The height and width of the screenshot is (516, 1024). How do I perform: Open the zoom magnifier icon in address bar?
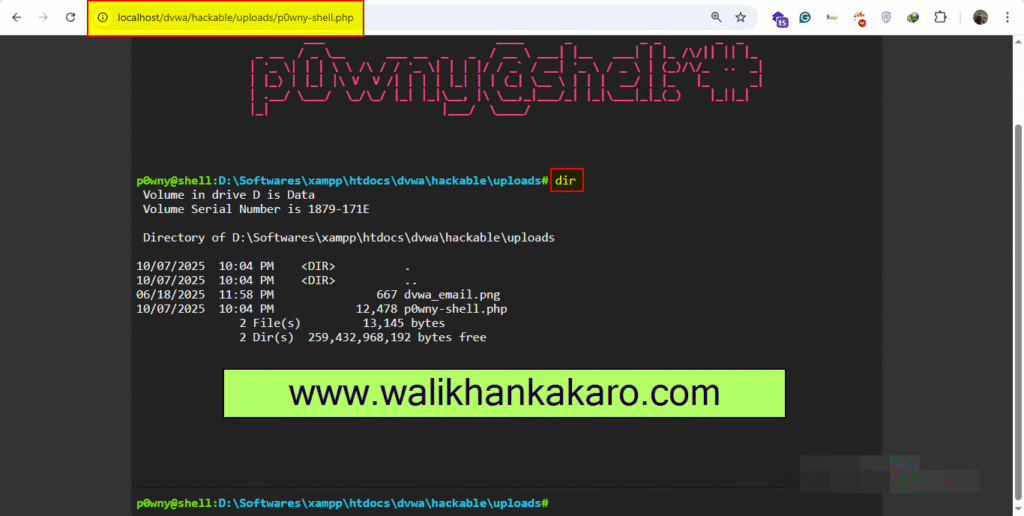click(x=716, y=17)
